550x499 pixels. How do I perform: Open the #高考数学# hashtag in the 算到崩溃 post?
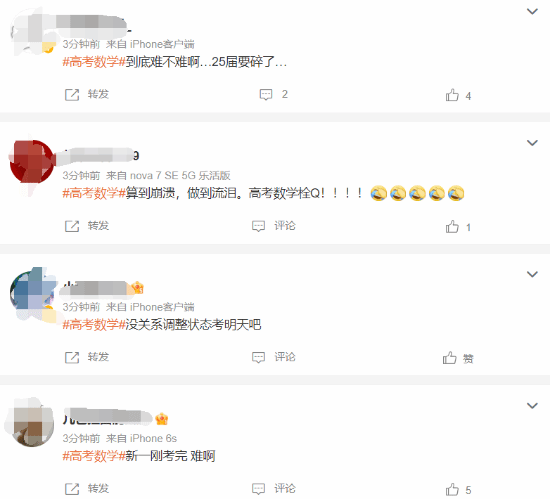[94, 193]
